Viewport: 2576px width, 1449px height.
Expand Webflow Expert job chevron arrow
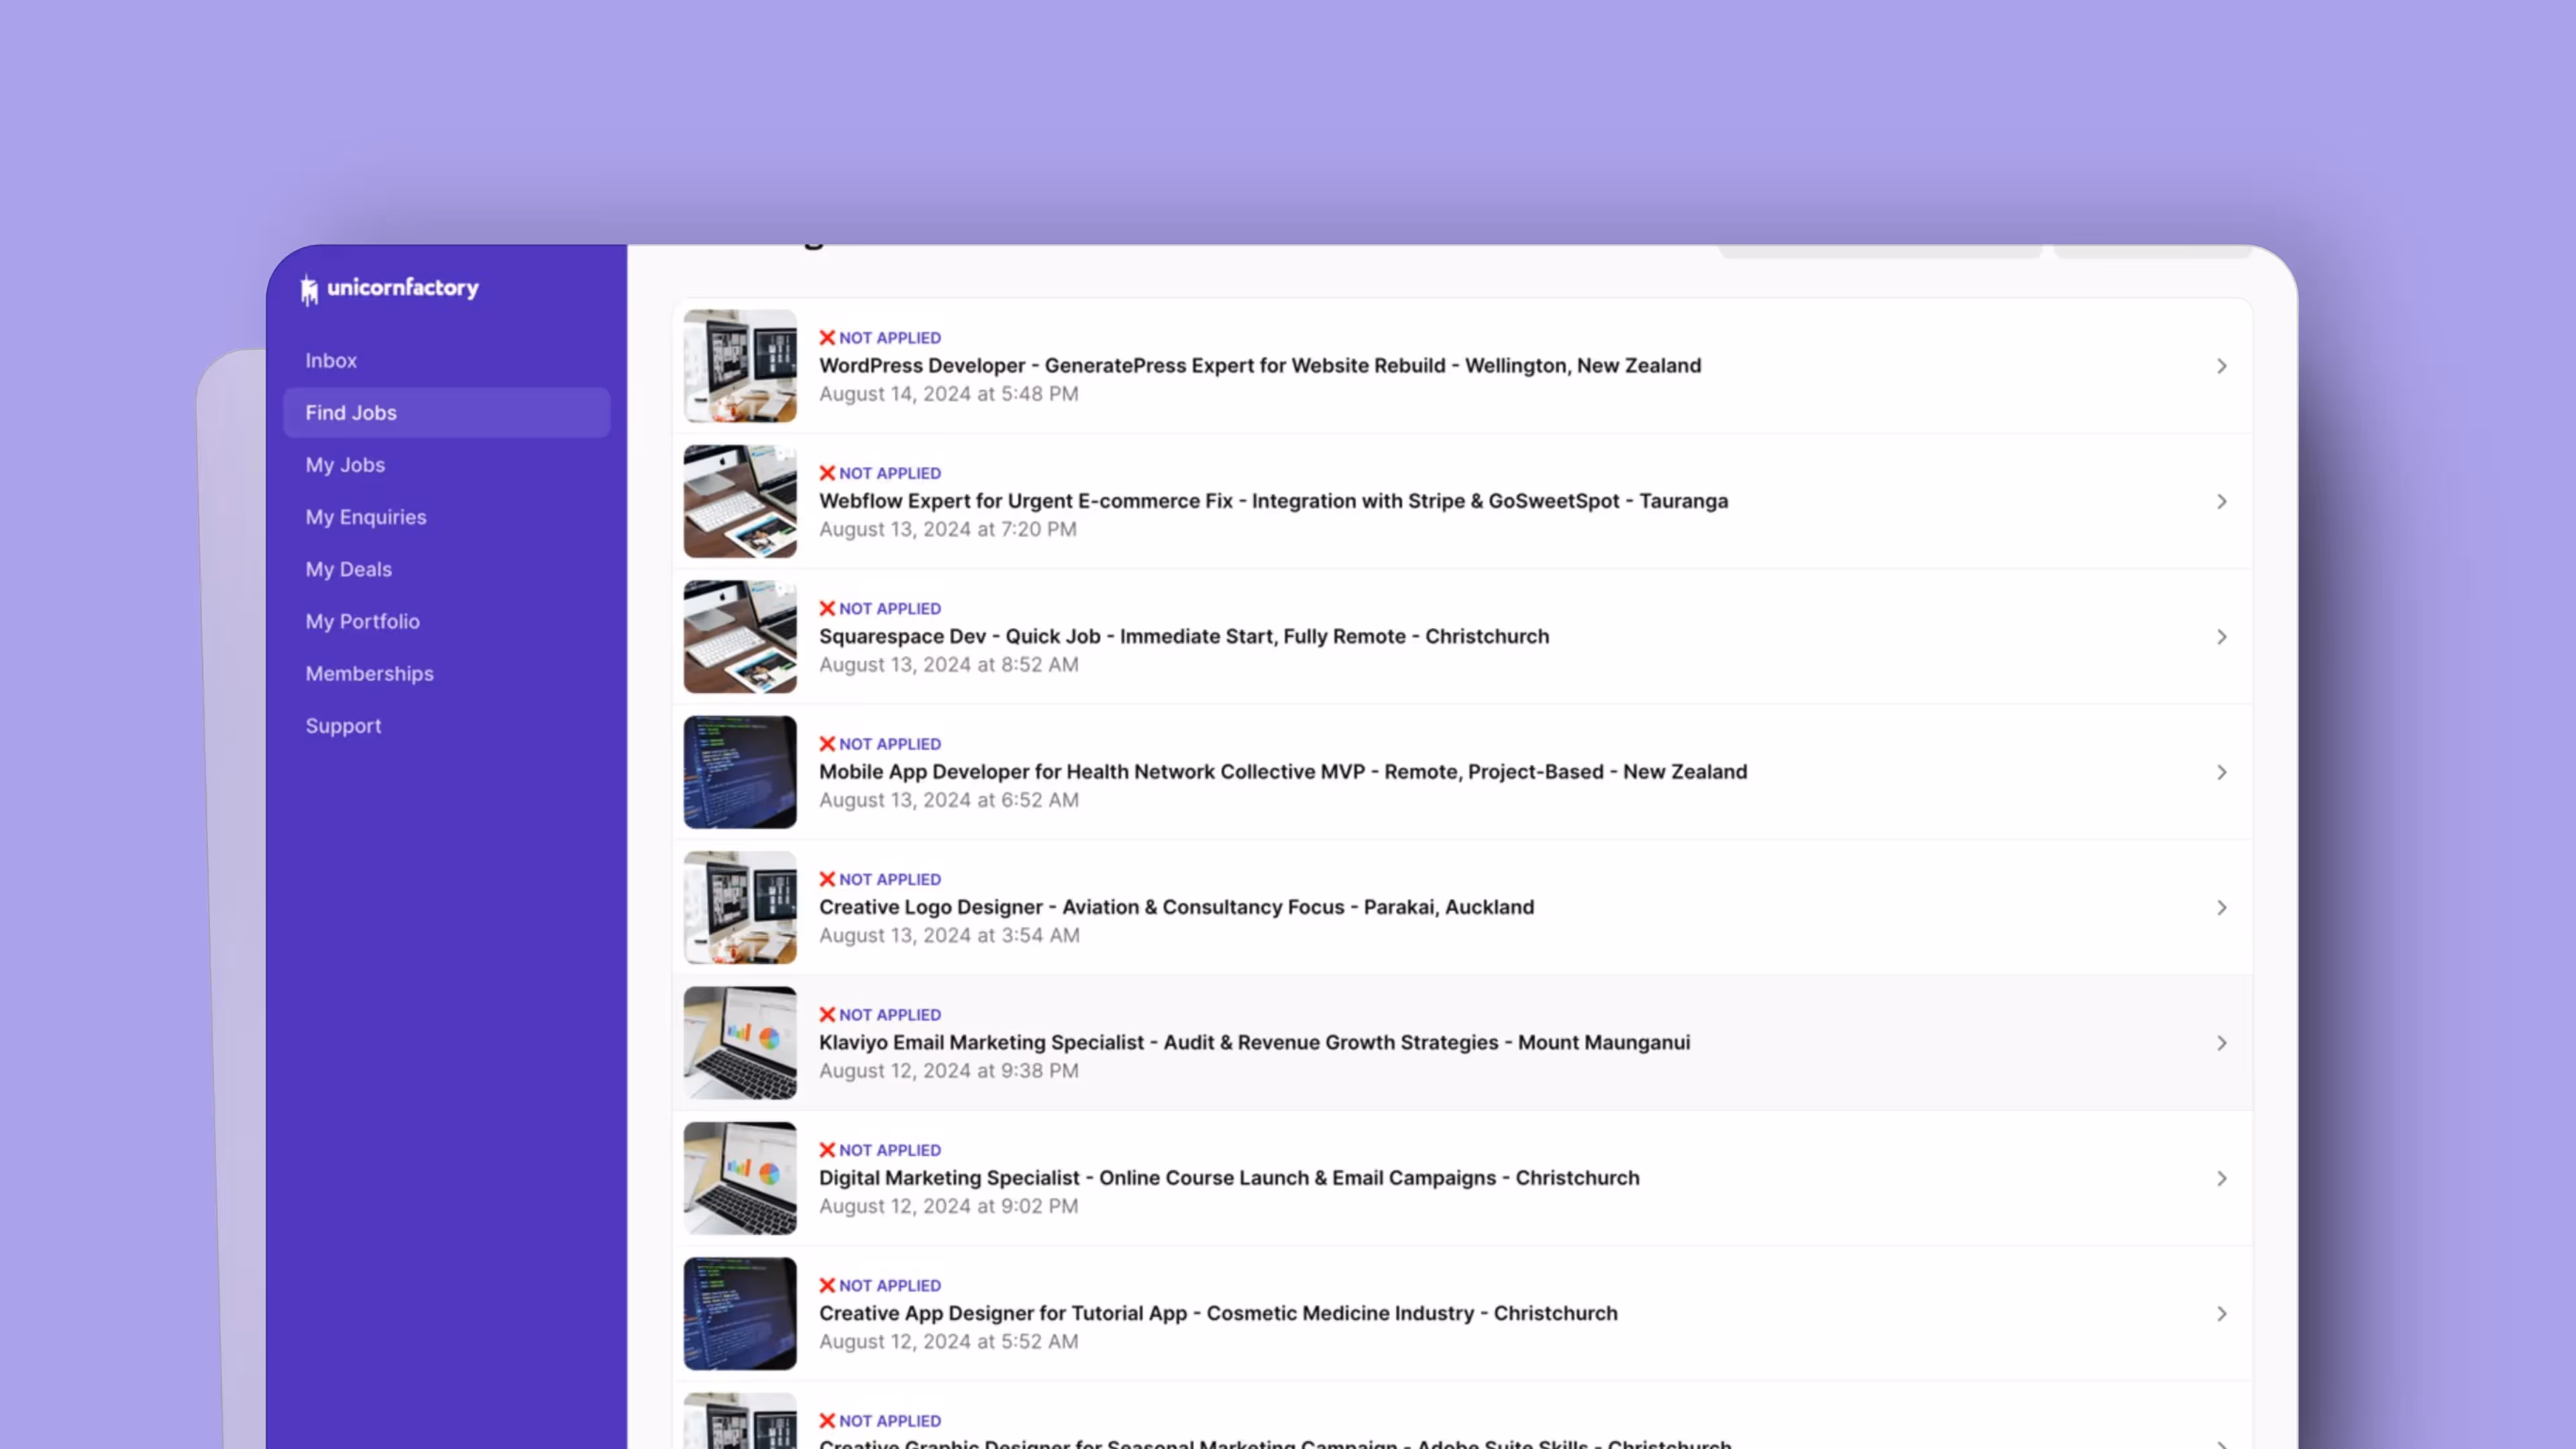pyautogui.click(x=2221, y=501)
